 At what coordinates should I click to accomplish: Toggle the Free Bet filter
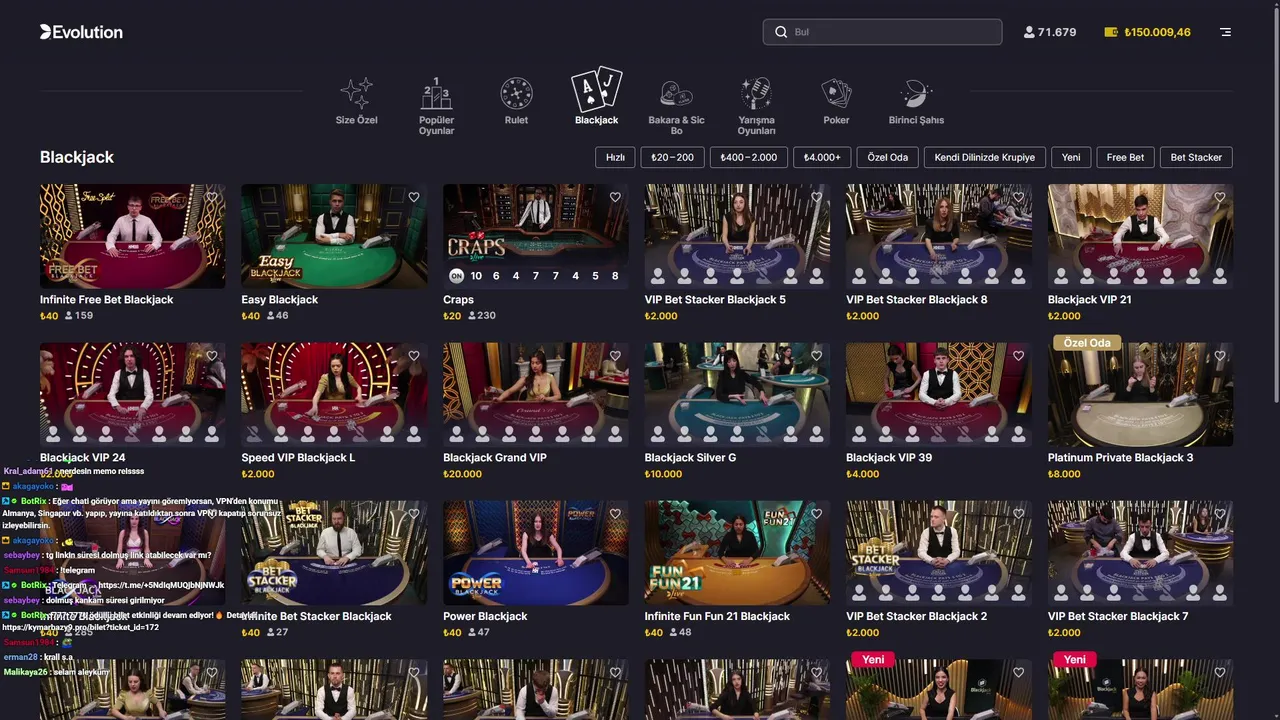1125,157
